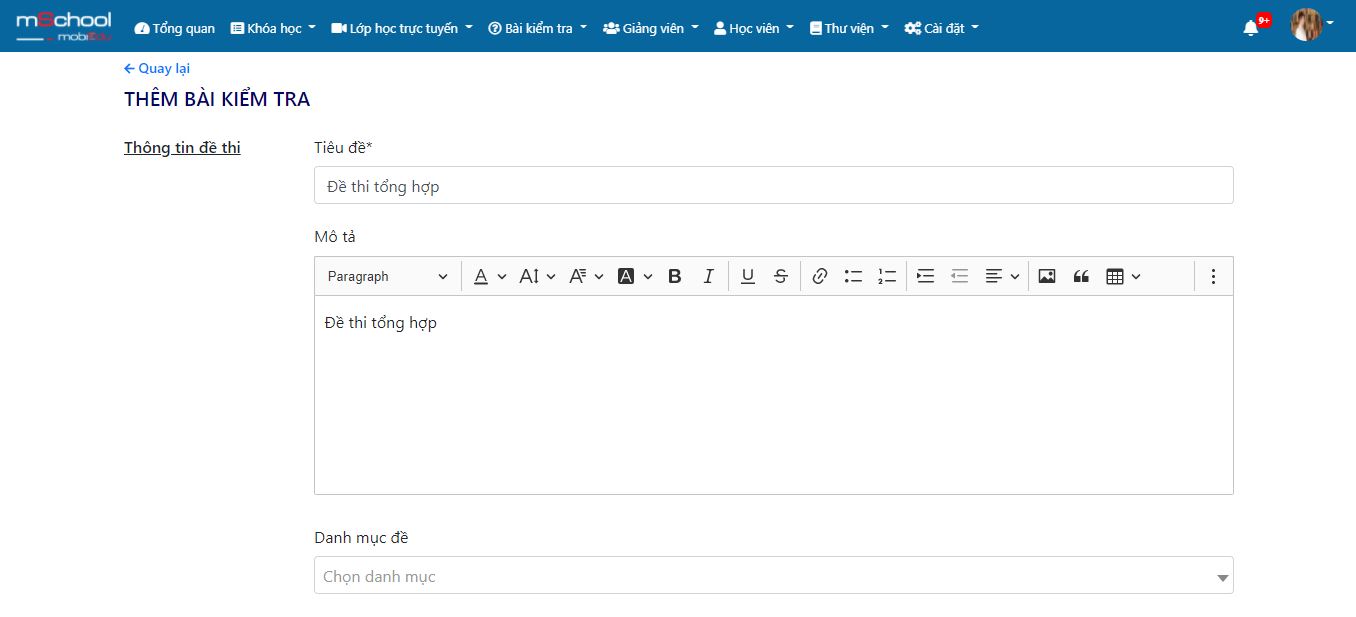Open the font size dropdown
The image size is (1356, 617).
pos(538,276)
